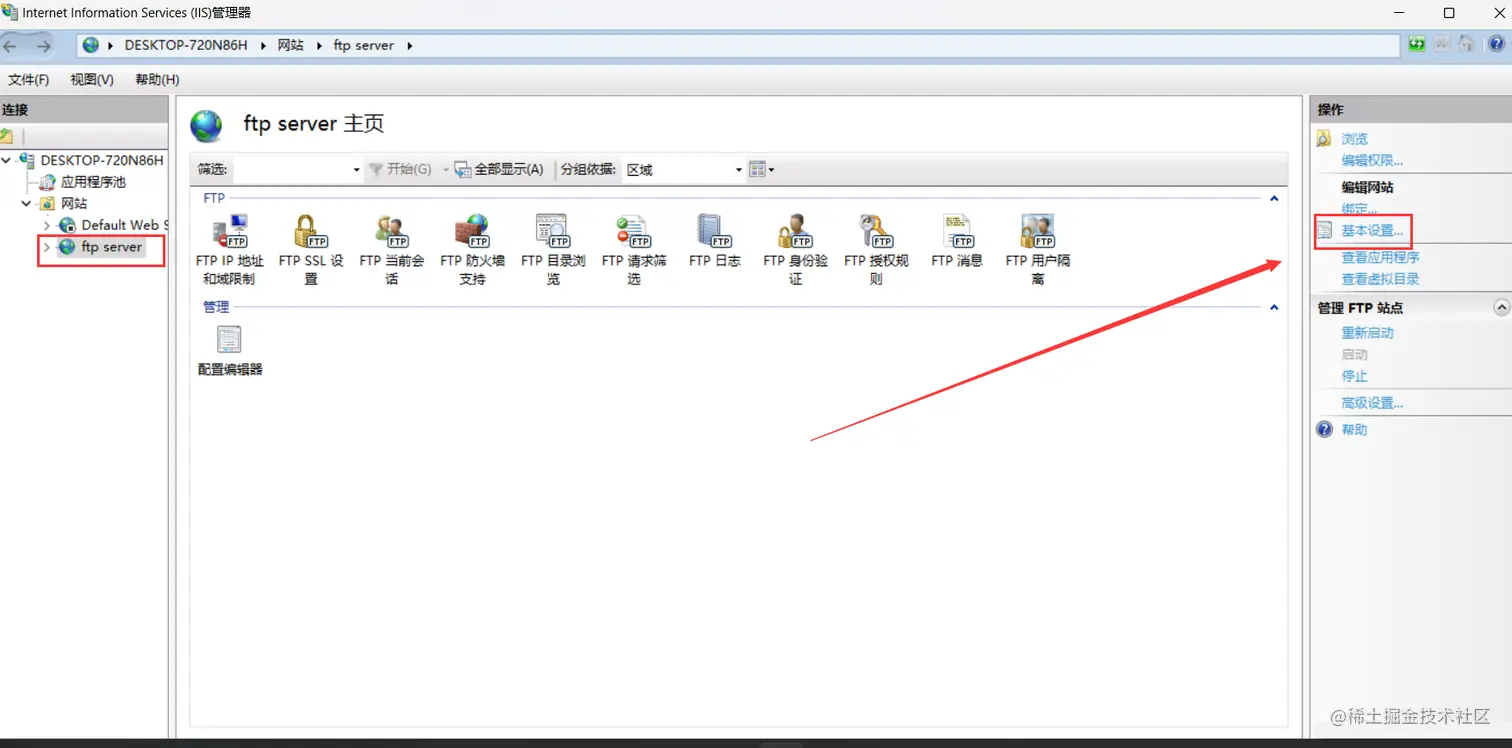Image resolution: width=1512 pixels, height=748 pixels.
Task: Click 帮助 link in Actions panel
Action: click(x=1355, y=430)
